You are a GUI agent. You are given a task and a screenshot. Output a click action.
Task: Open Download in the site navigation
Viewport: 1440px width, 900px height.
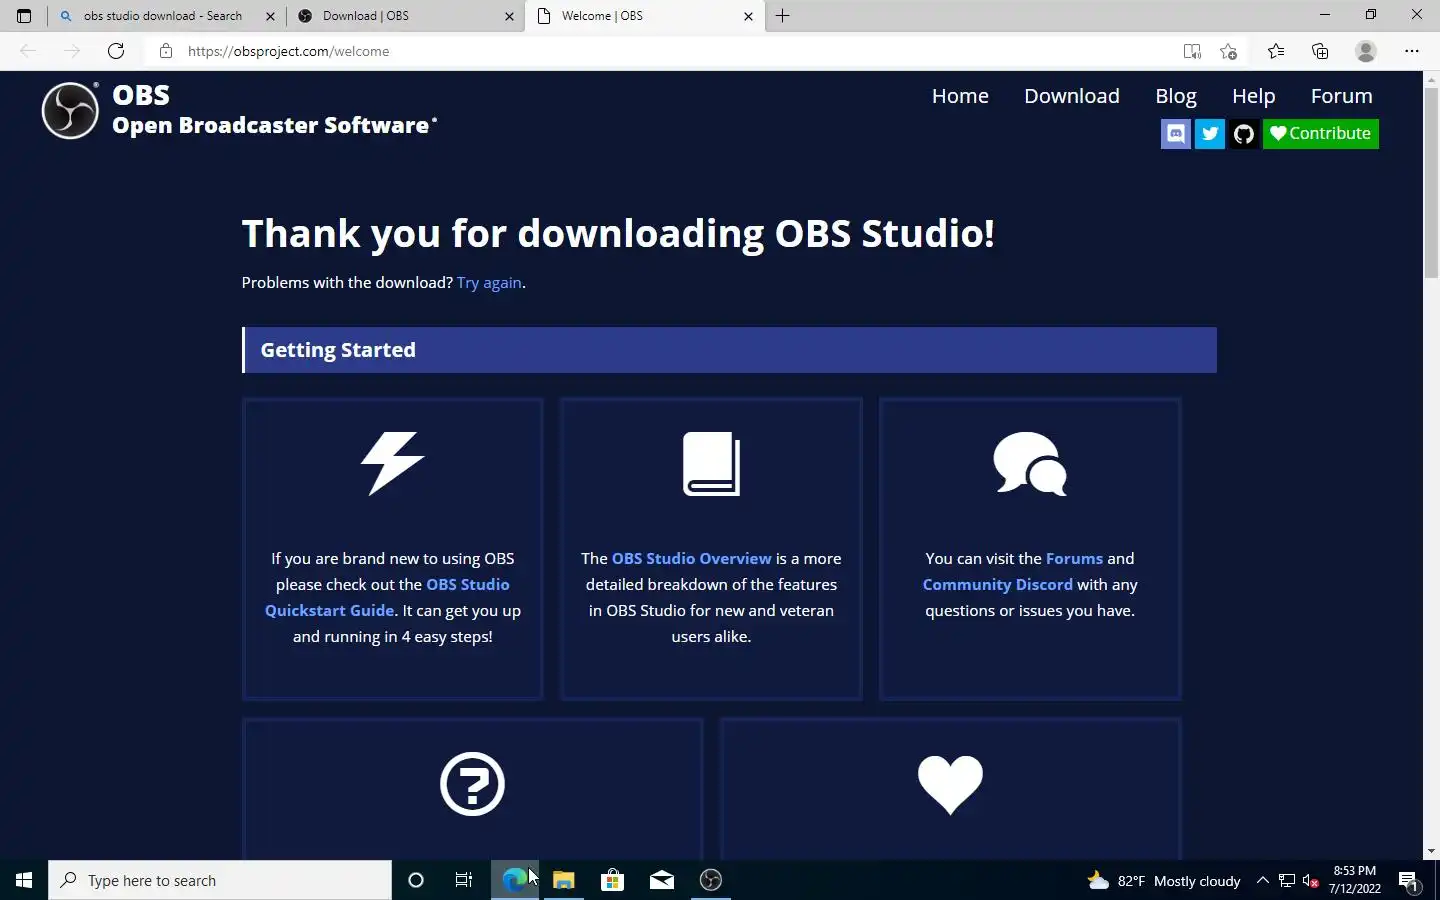tap(1072, 96)
